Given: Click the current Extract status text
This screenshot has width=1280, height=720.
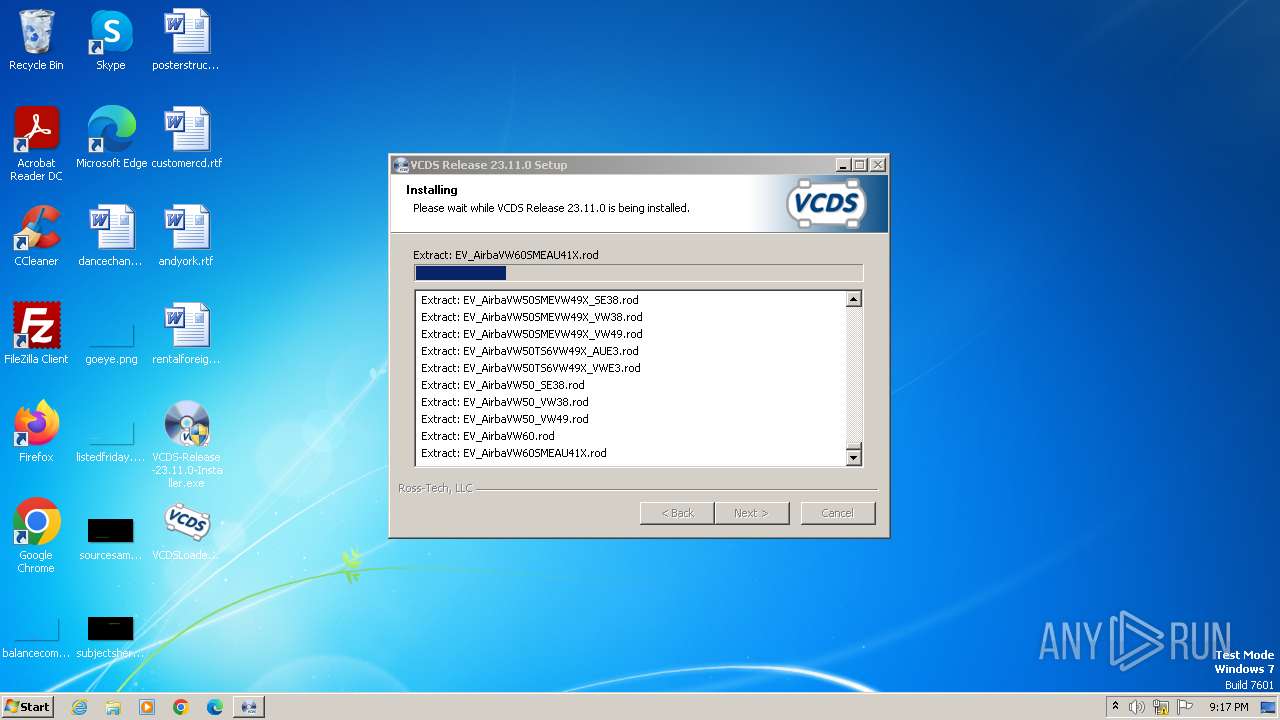Looking at the screenshot, I should point(505,255).
